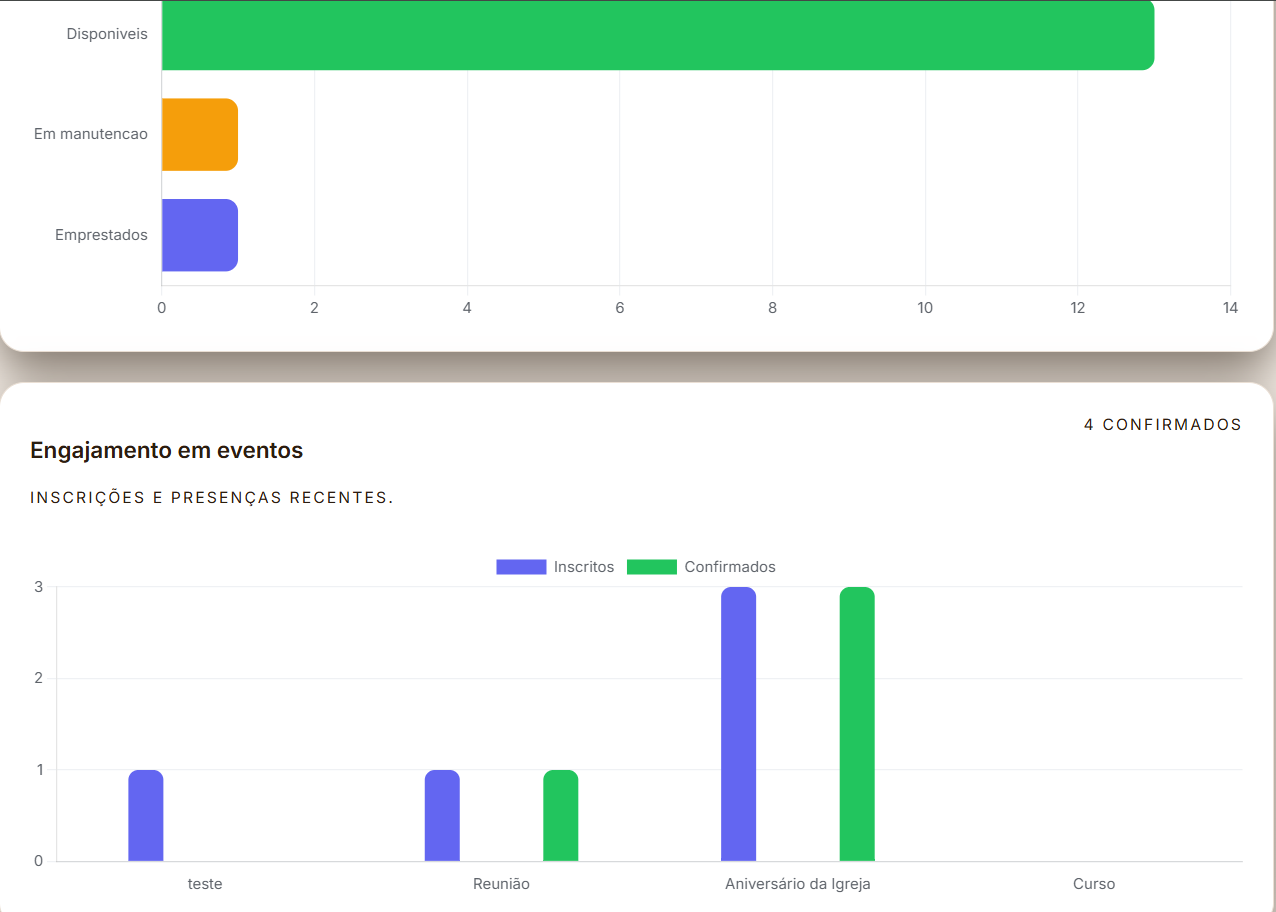Select the orange Em manutencao bar
Screen dimensions: 1276x912
pos(198,133)
